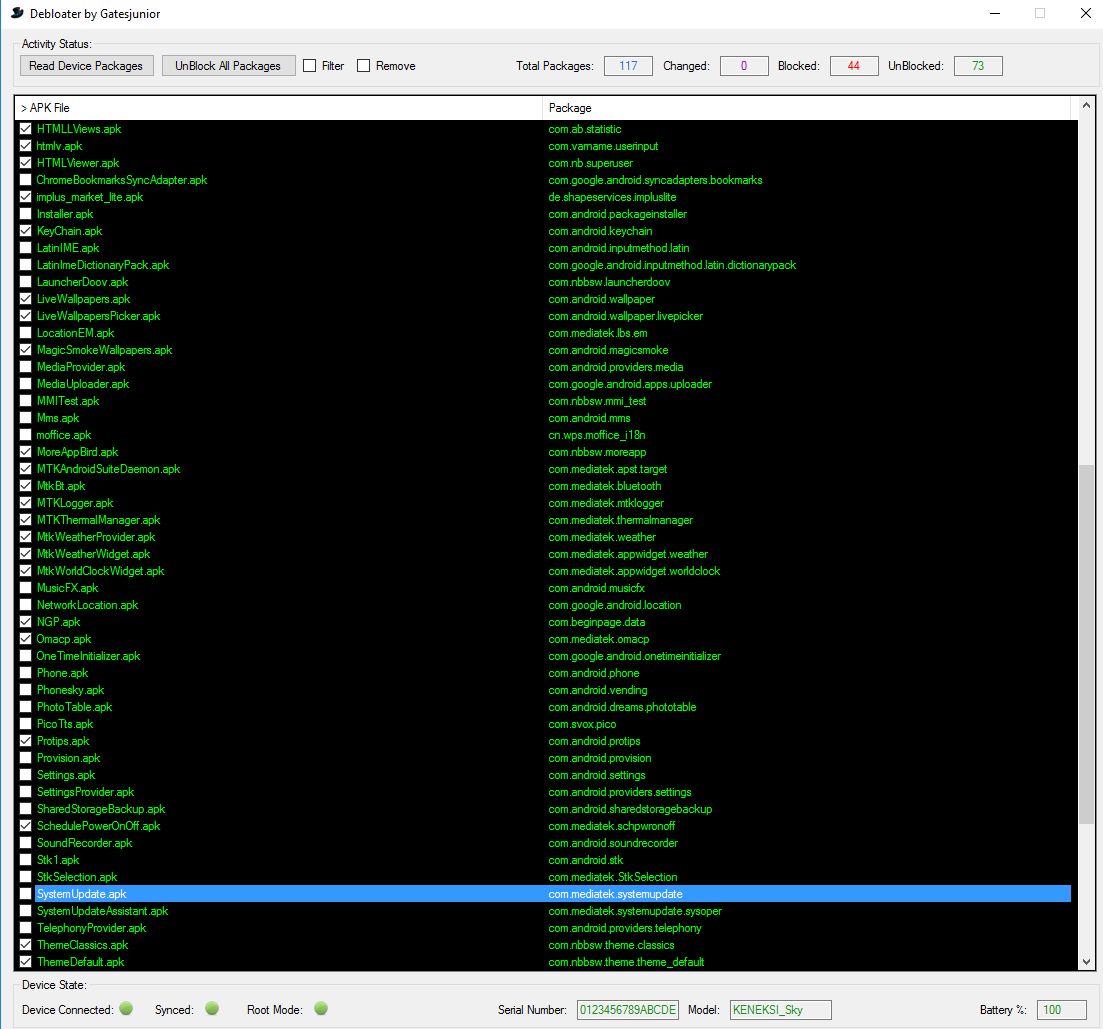Image resolution: width=1103 pixels, height=1029 pixels.
Task: Click the scrollbar down arrow
Action: click(x=1086, y=961)
